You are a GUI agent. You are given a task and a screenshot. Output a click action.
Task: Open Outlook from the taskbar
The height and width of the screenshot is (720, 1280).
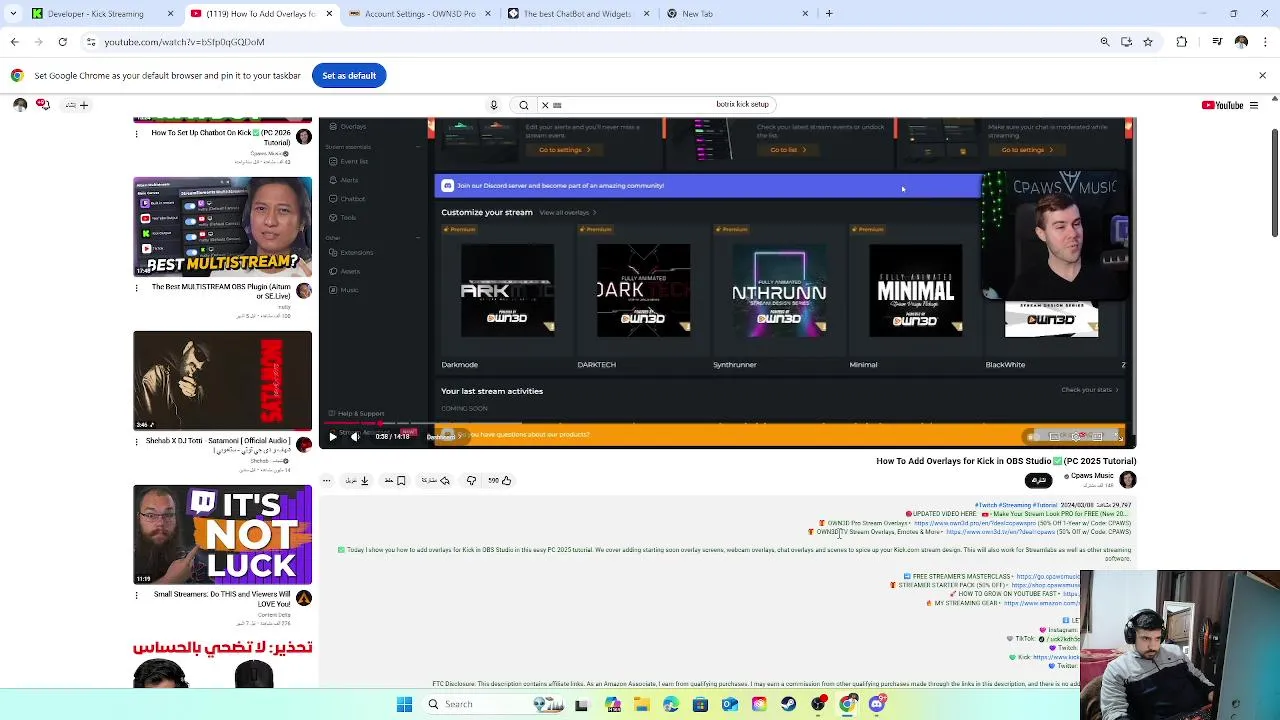point(730,705)
